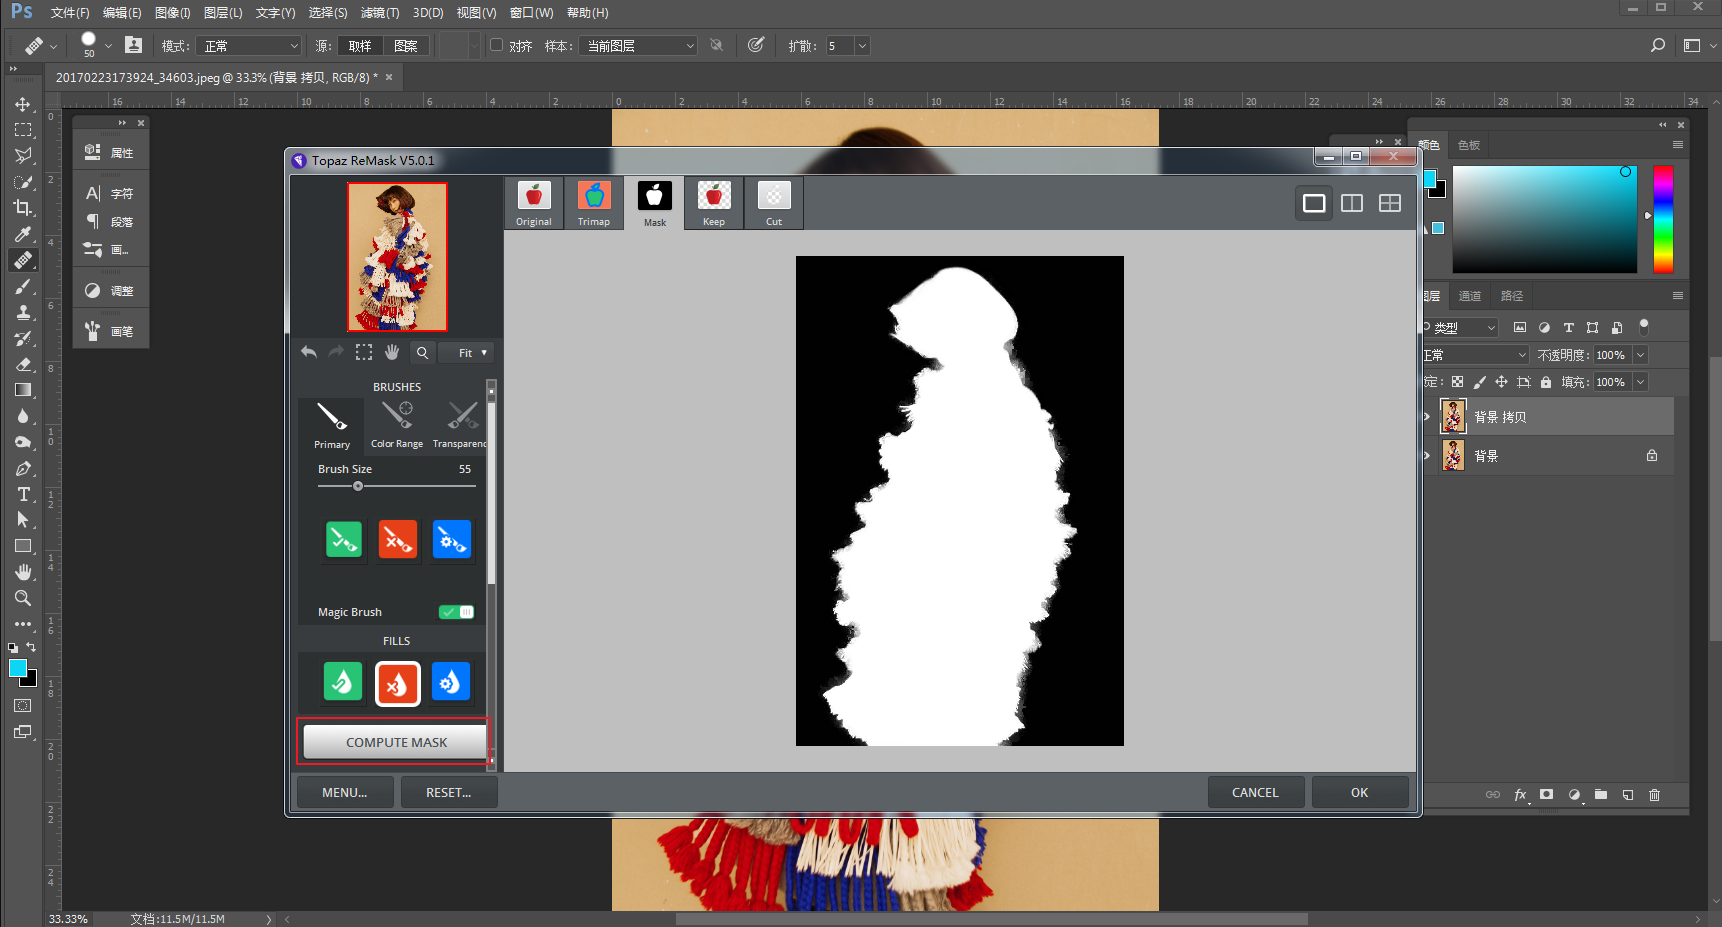Choose the green Keep fill bucket
Image resolution: width=1722 pixels, height=927 pixels.
[343, 683]
